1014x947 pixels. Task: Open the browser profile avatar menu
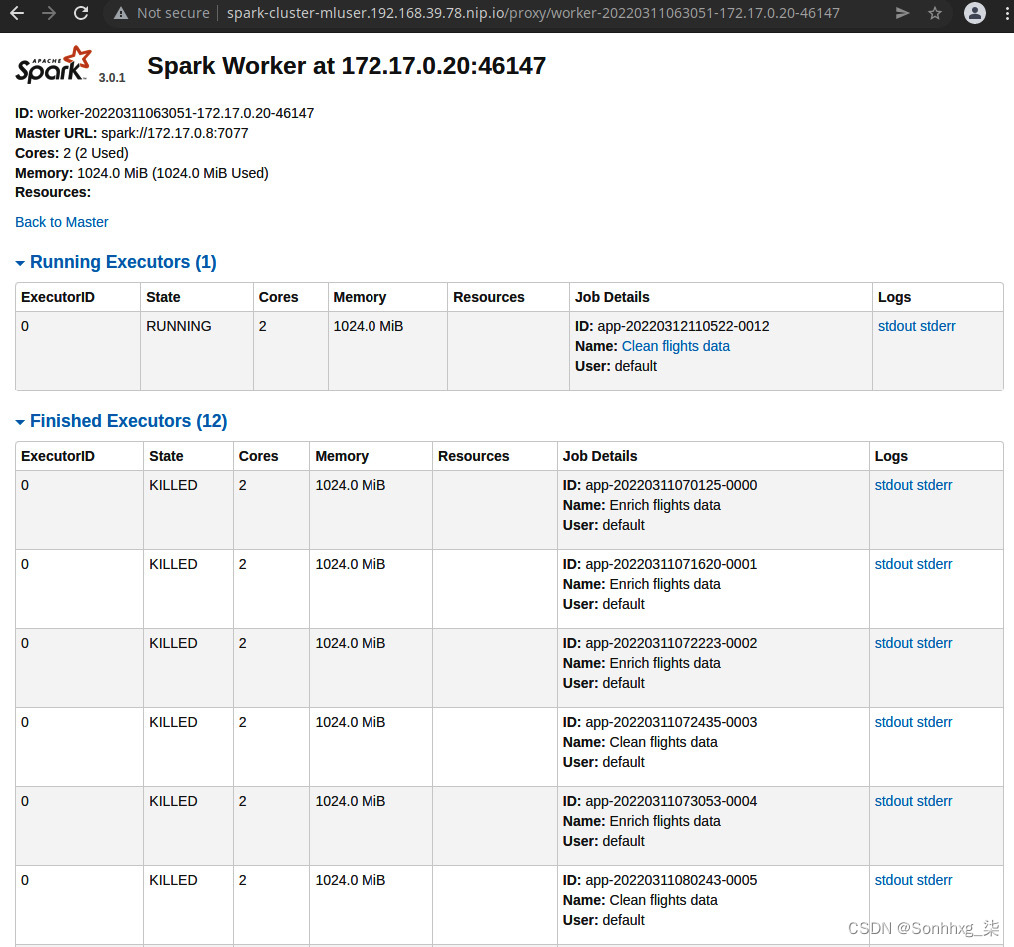(x=975, y=13)
